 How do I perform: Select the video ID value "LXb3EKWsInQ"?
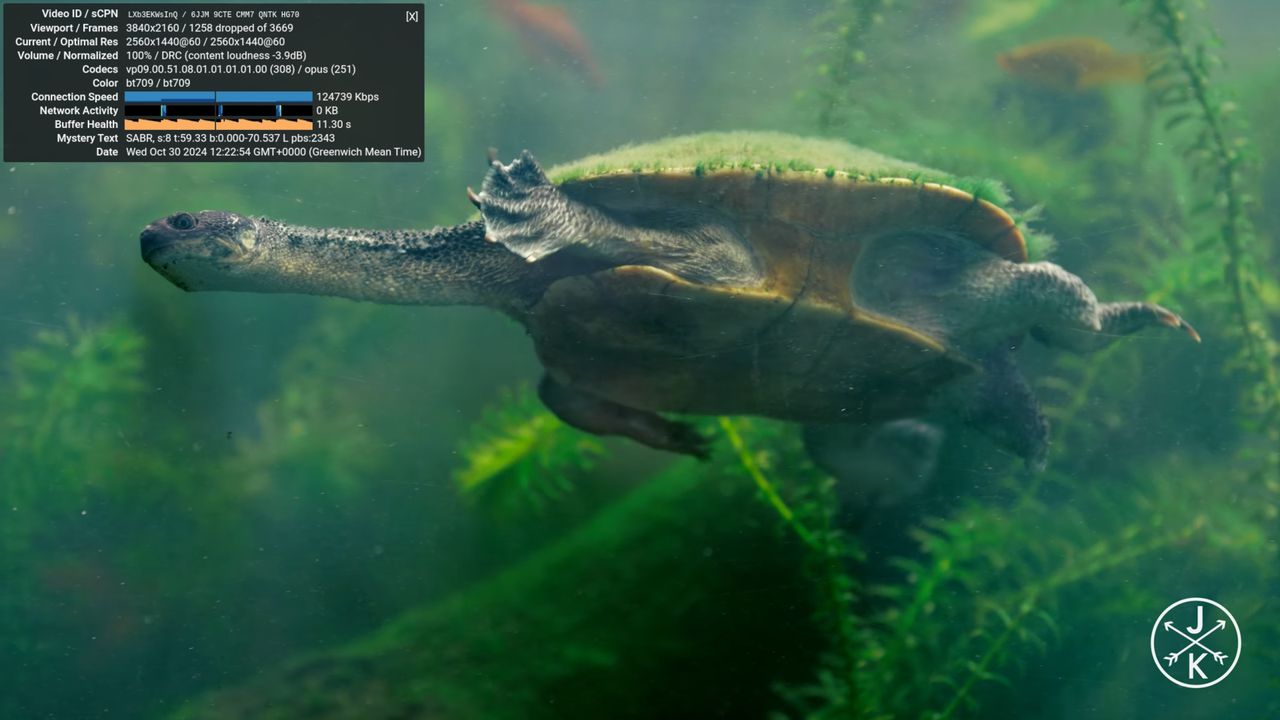click(155, 15)
